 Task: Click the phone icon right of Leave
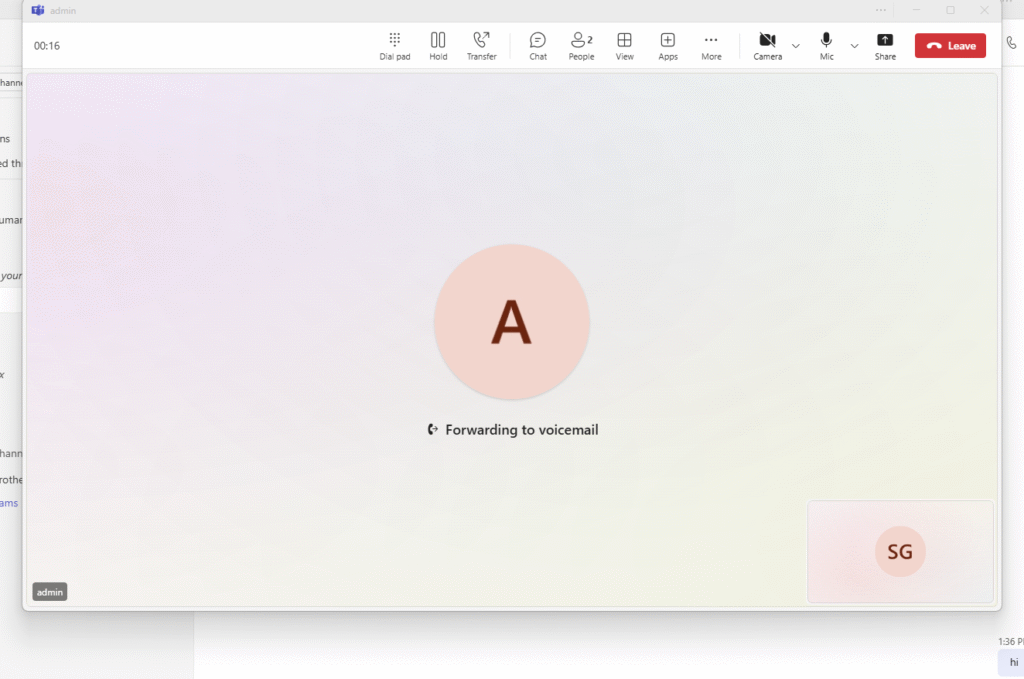coord(1011,44)
